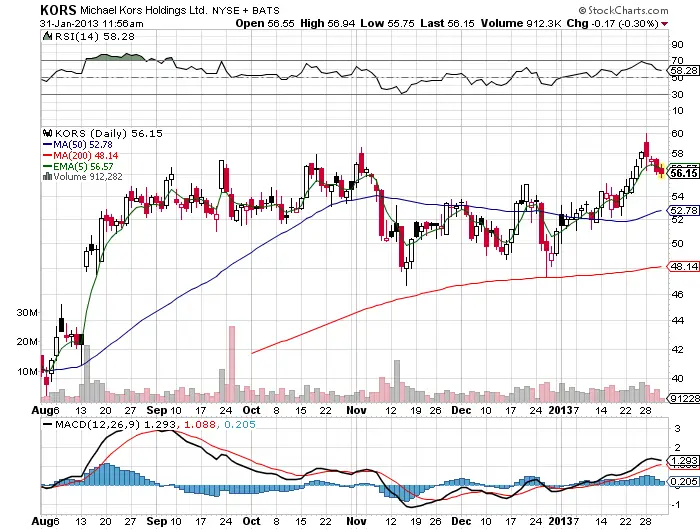The height and width of the screenshot is (530, 700).
Task: Click the 20M volume scale label
Action: click(27, 342)
